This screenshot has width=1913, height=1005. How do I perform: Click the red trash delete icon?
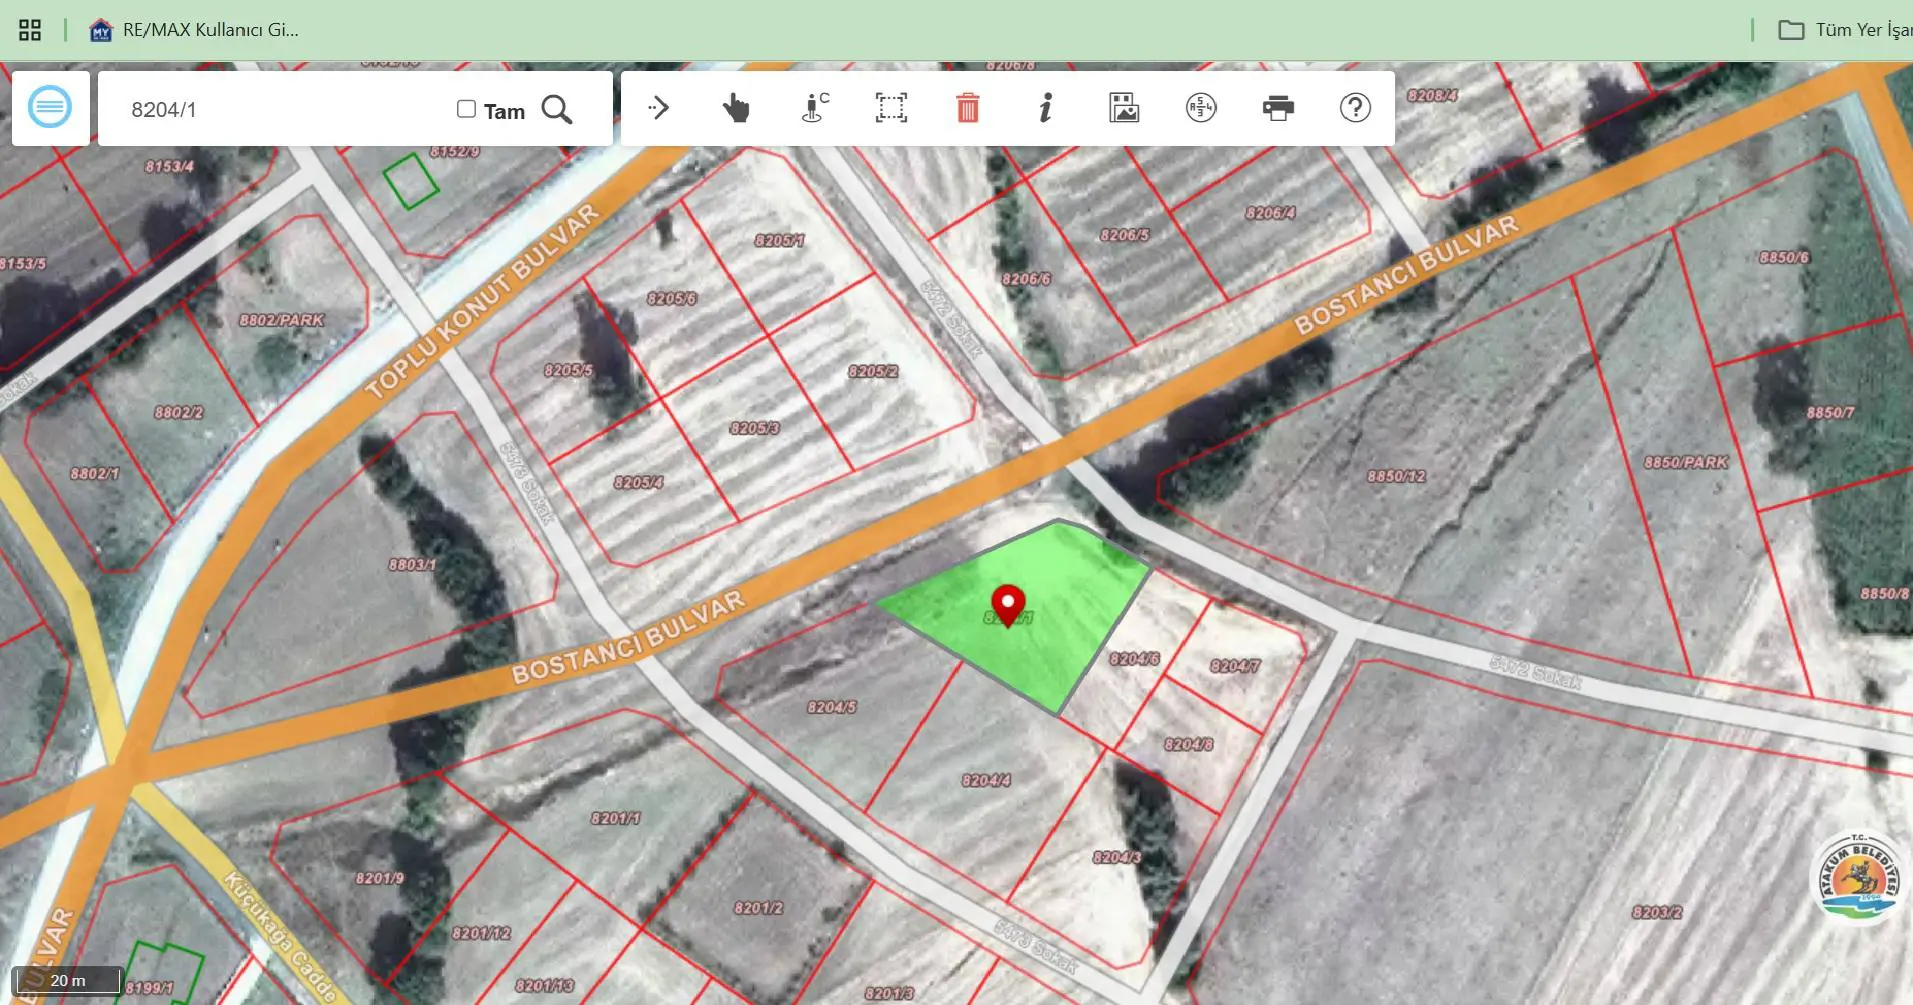(x=967, y=107)
